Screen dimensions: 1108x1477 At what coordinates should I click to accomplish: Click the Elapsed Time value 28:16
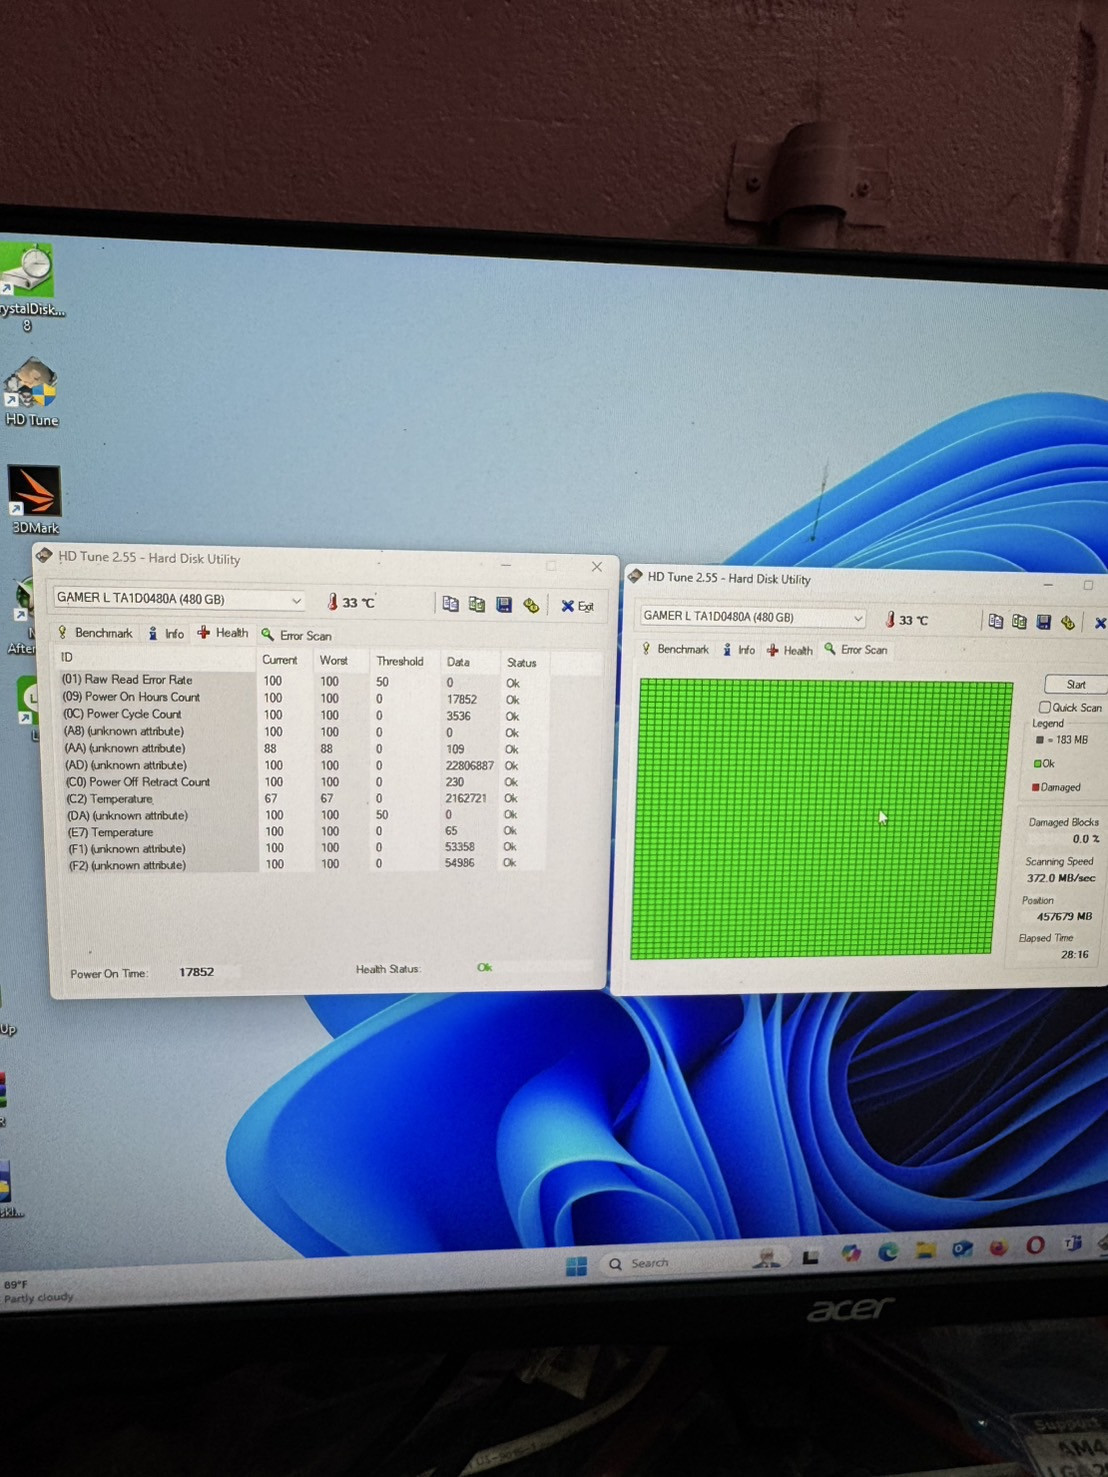click(x=1074, y=955)
